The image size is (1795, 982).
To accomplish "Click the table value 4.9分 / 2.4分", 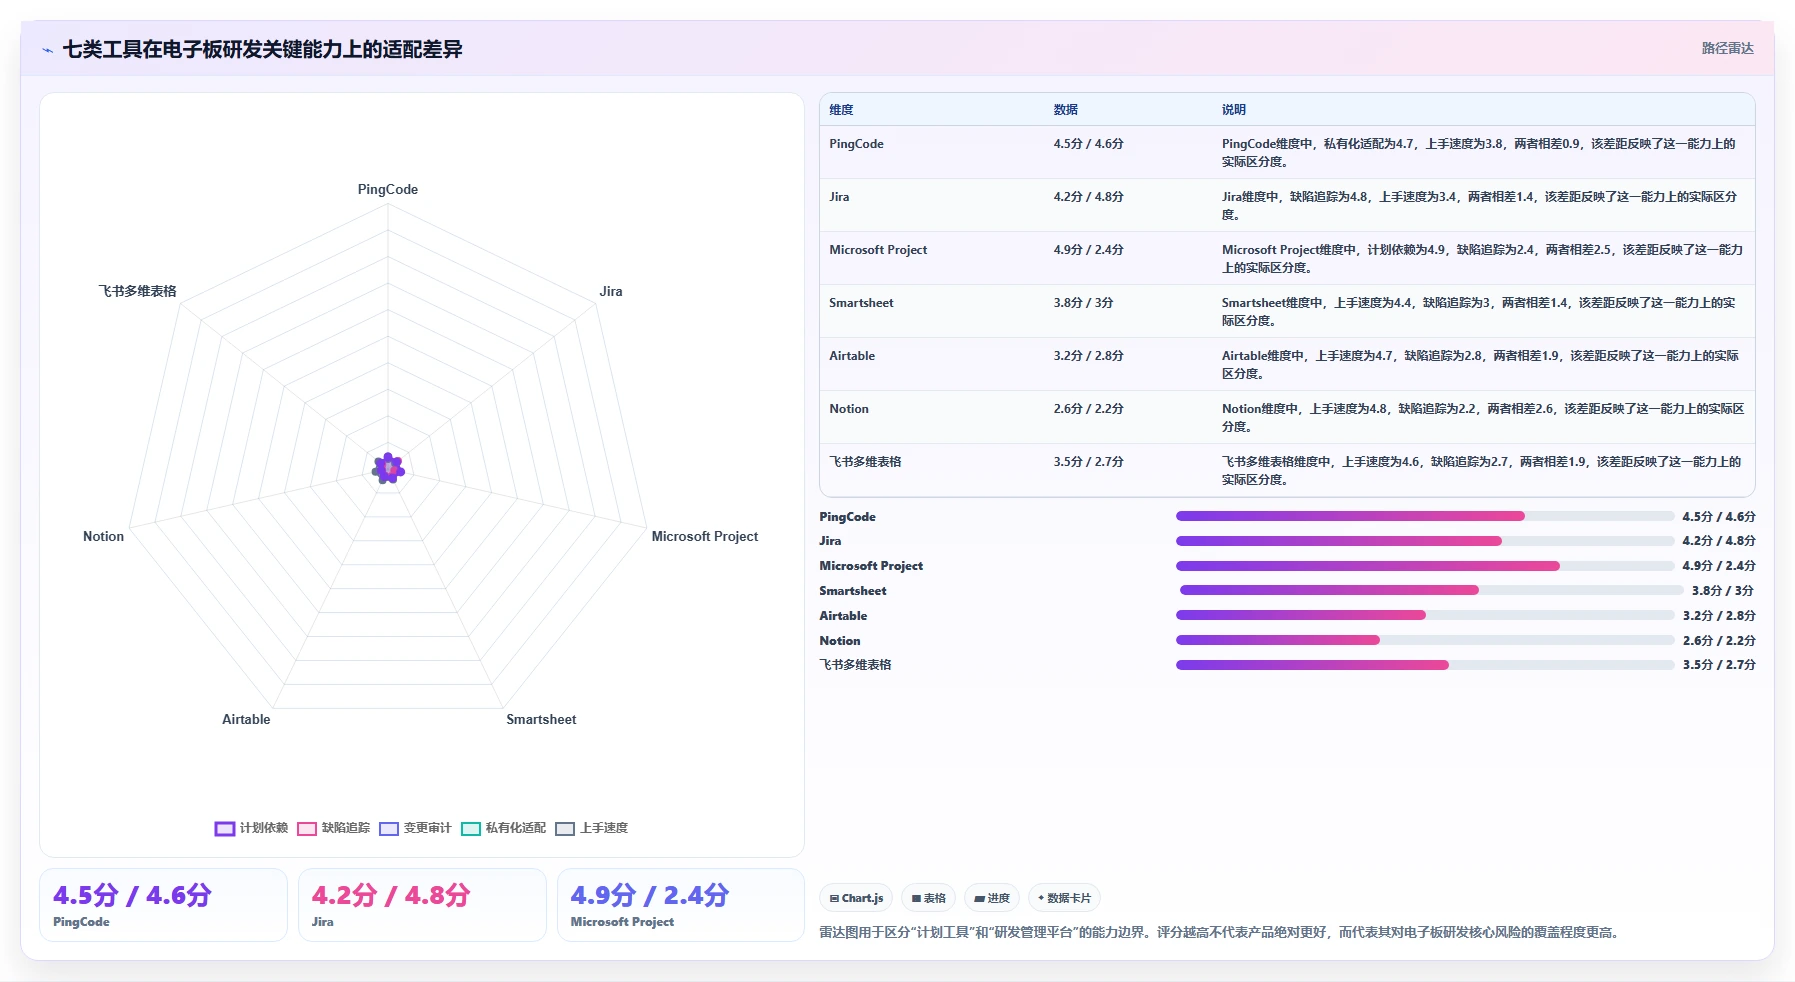I will point(1088,250).
